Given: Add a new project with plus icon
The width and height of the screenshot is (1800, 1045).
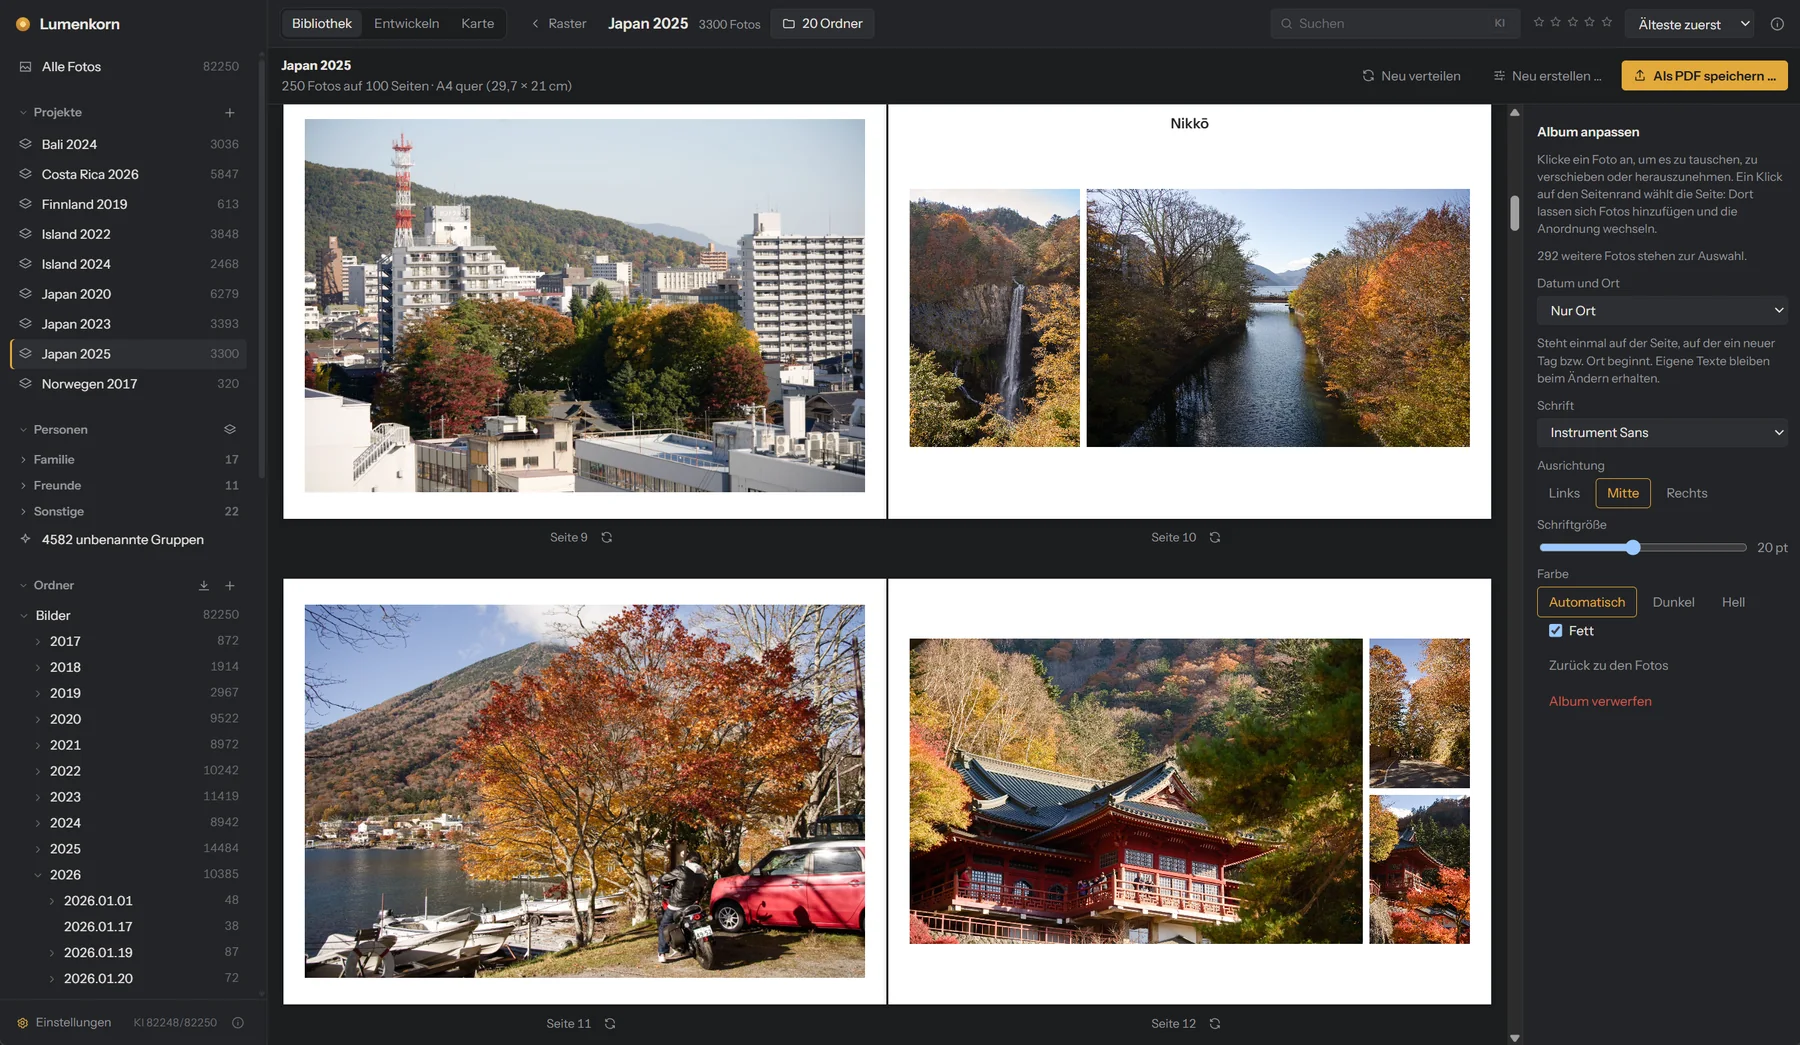Looking at the screenshot, I should click(230, 113).
